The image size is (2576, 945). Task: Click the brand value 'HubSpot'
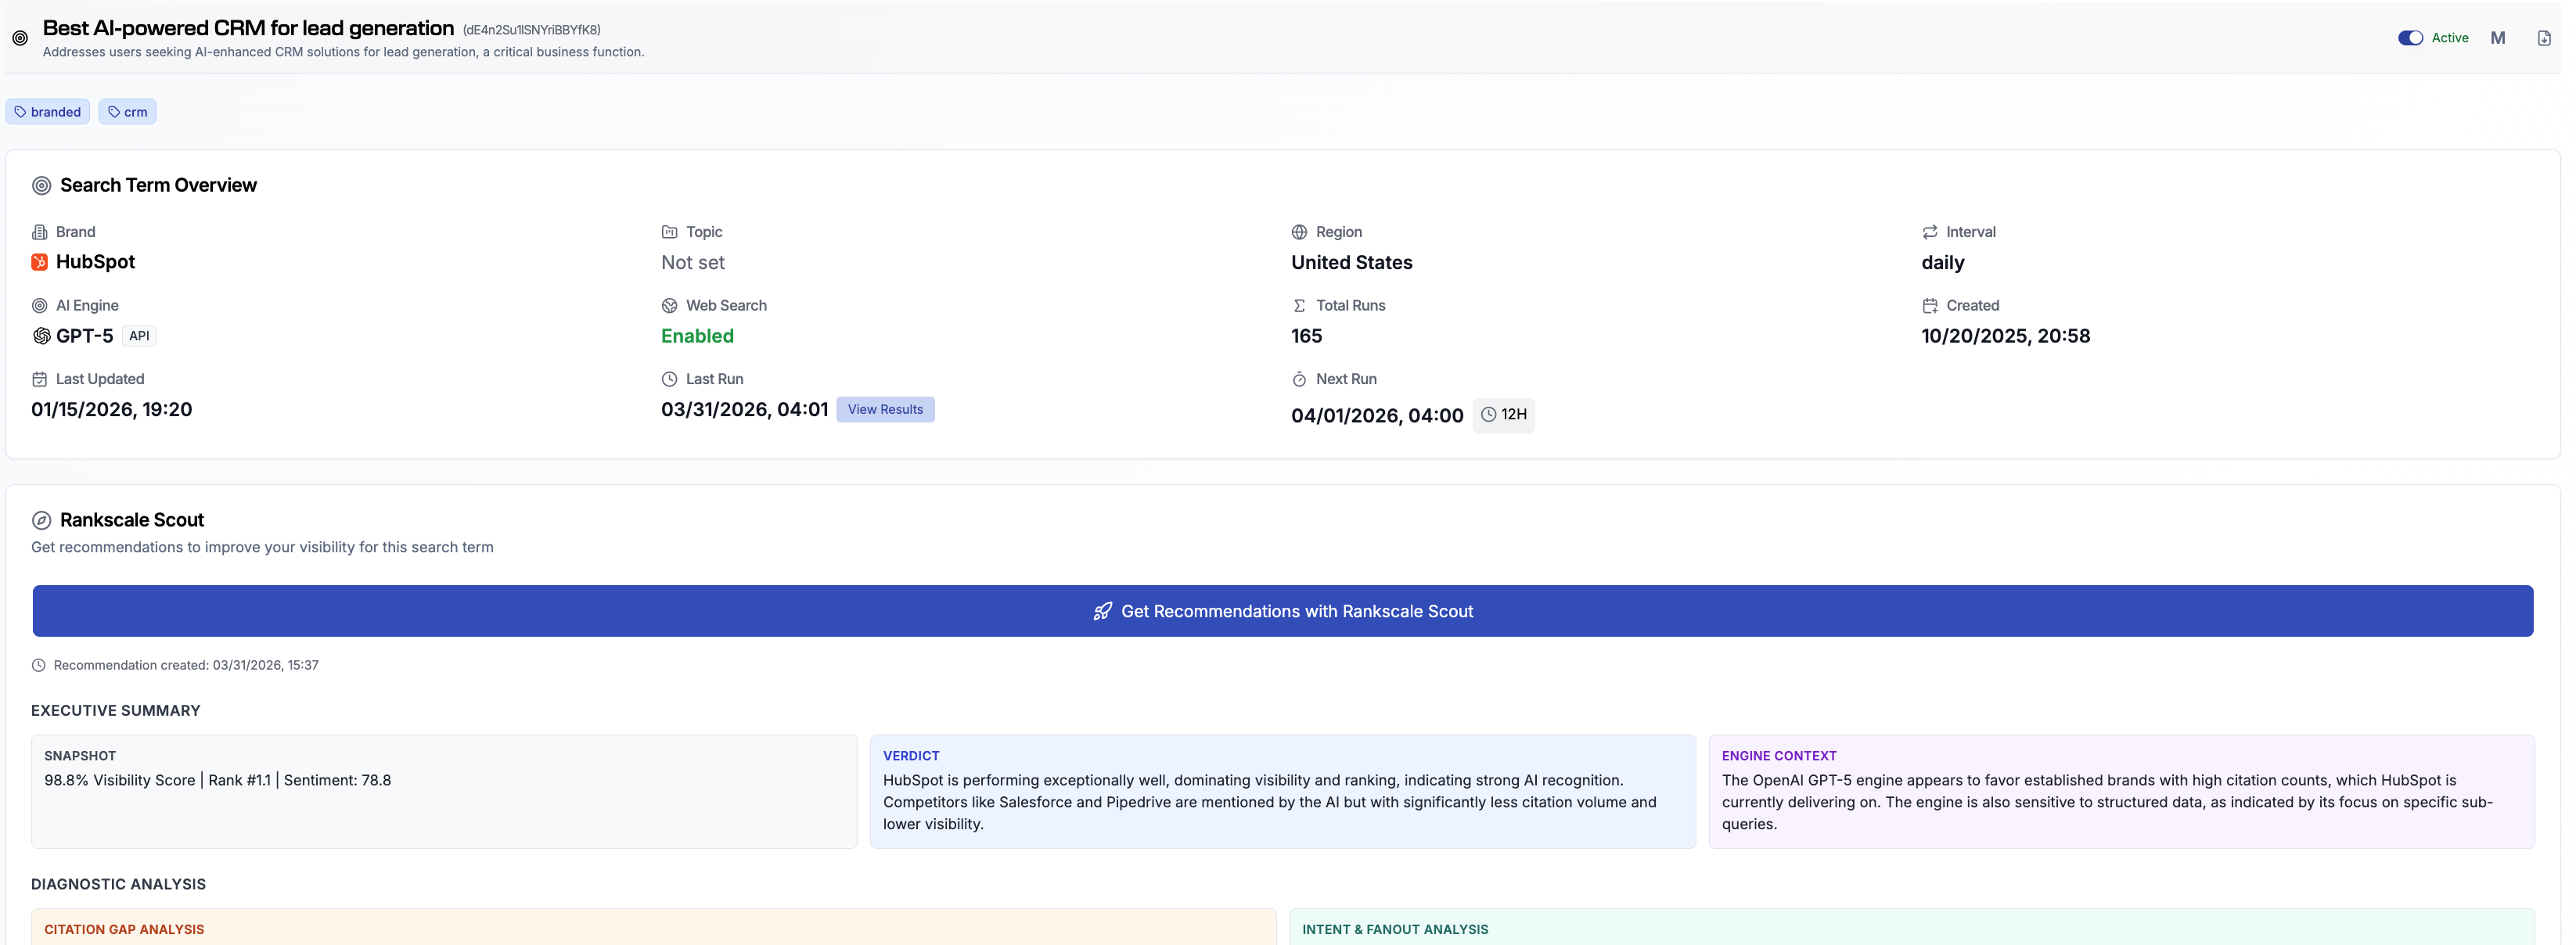pyautogui.click(x=95, y=262)
